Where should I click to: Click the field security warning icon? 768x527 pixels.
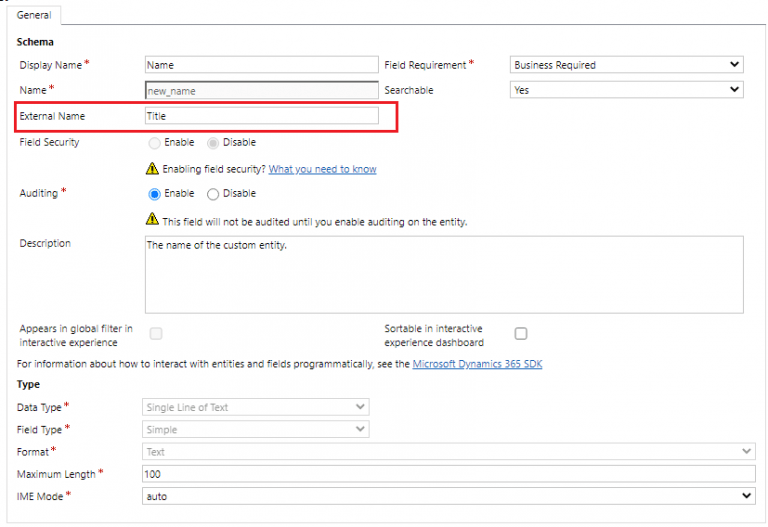coord(152,169)
